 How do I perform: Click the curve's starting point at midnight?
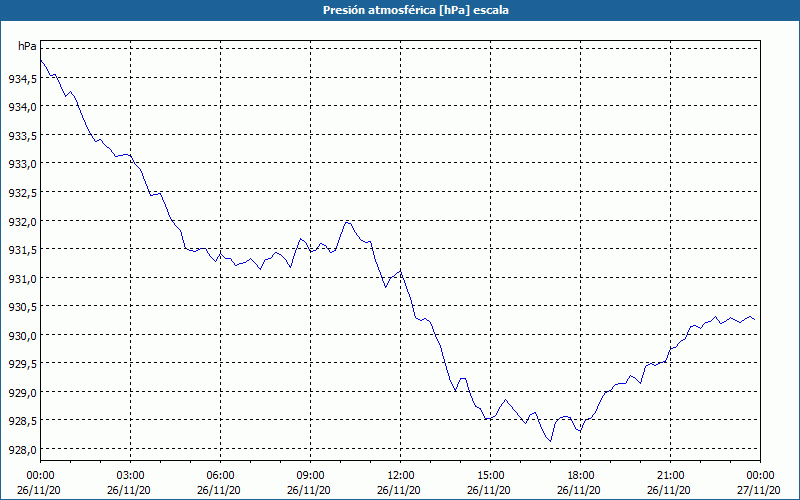point(41,62)
